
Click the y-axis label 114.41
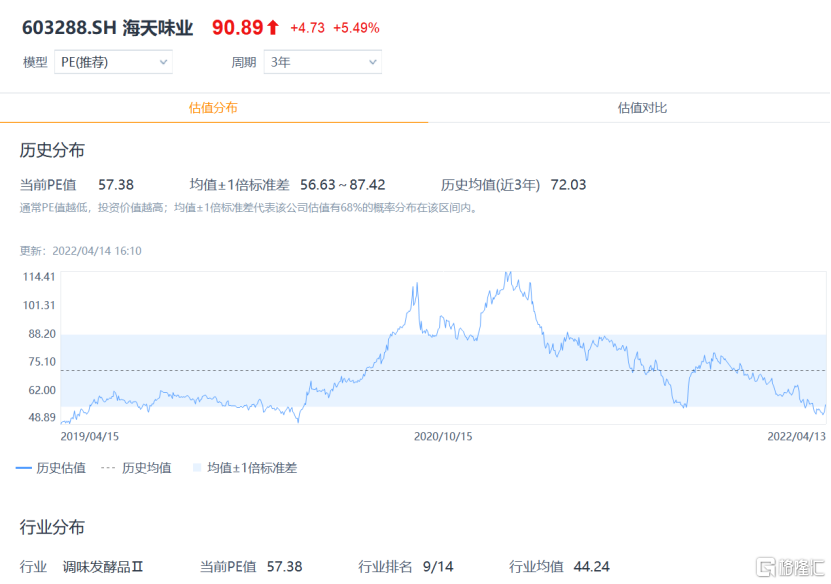[39, 277]
